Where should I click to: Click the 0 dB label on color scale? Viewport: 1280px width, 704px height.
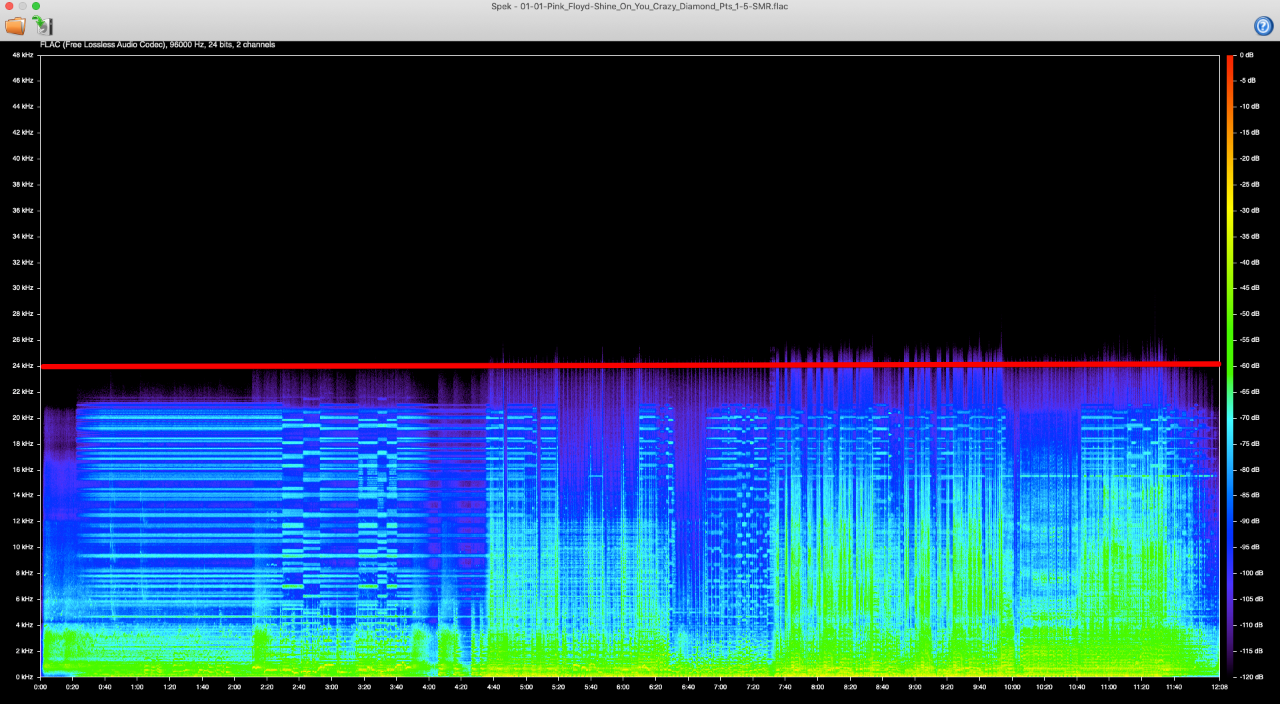pos(1247,55)
